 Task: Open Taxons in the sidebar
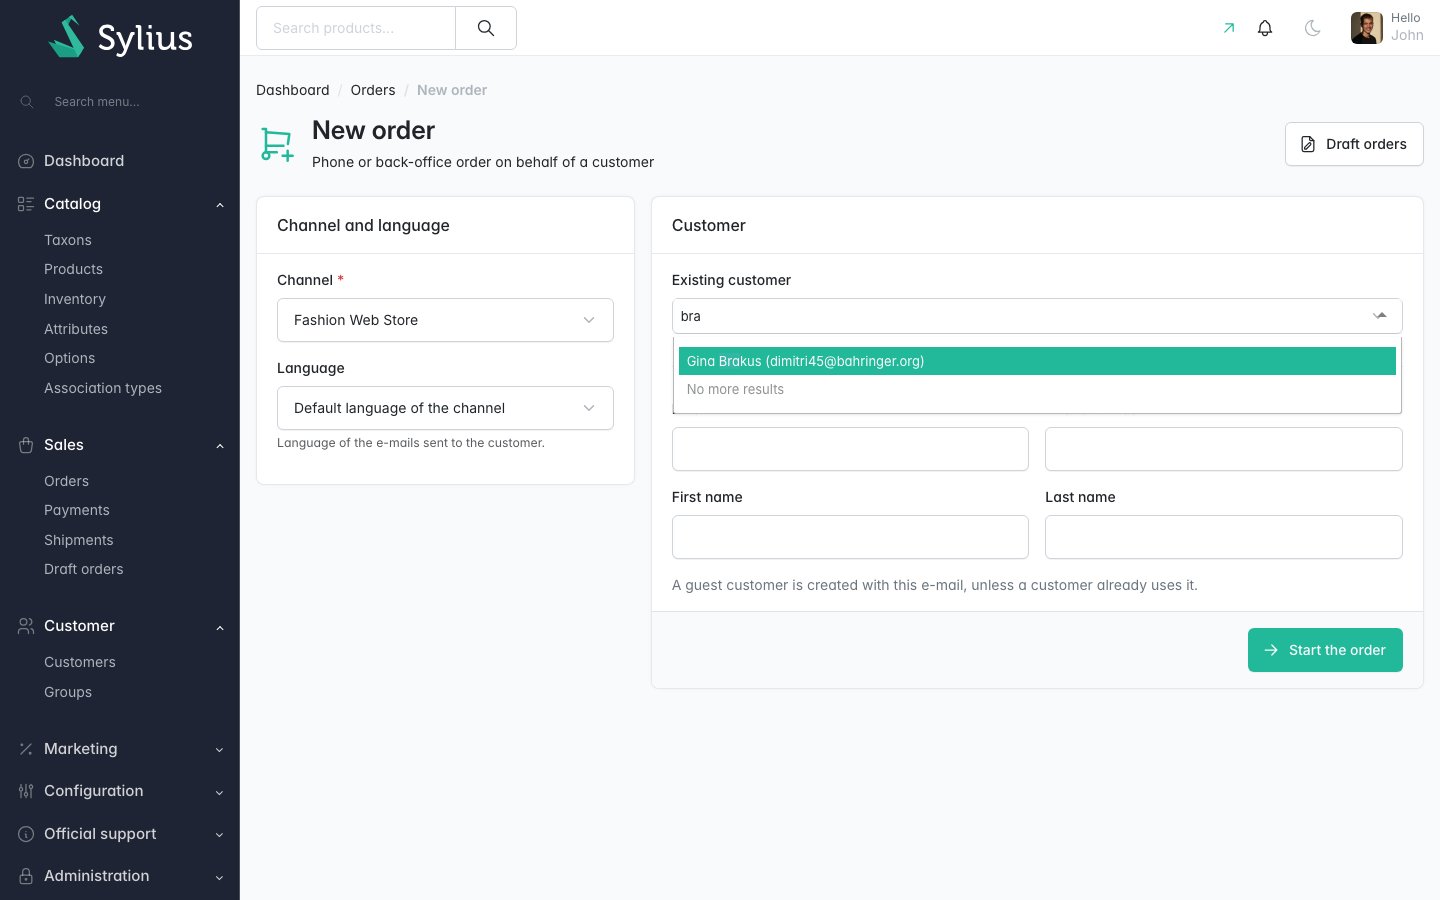[x=68, y=240]
